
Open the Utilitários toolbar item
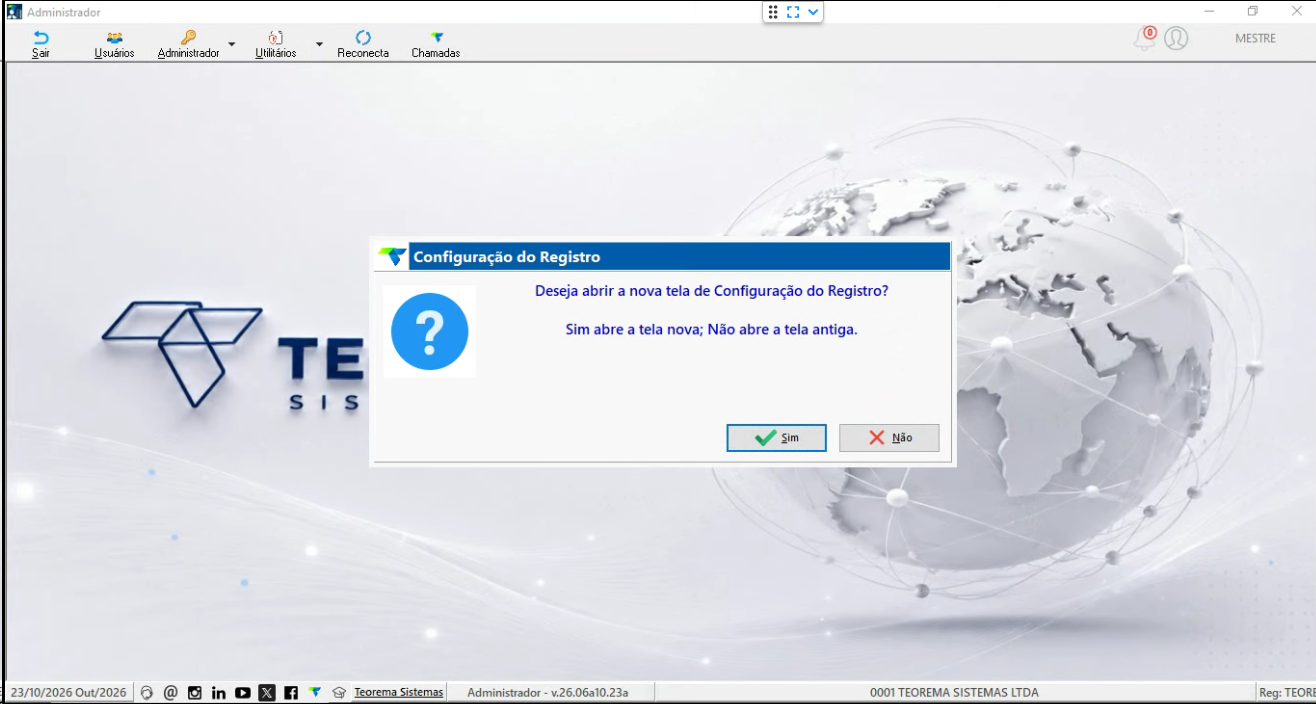tap(276, 44)
